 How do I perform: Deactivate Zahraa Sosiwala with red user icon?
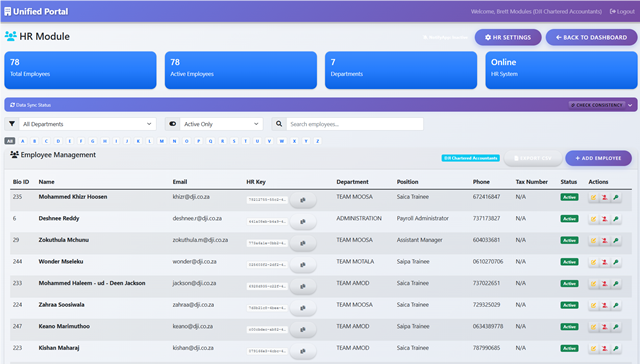point(604,305)
